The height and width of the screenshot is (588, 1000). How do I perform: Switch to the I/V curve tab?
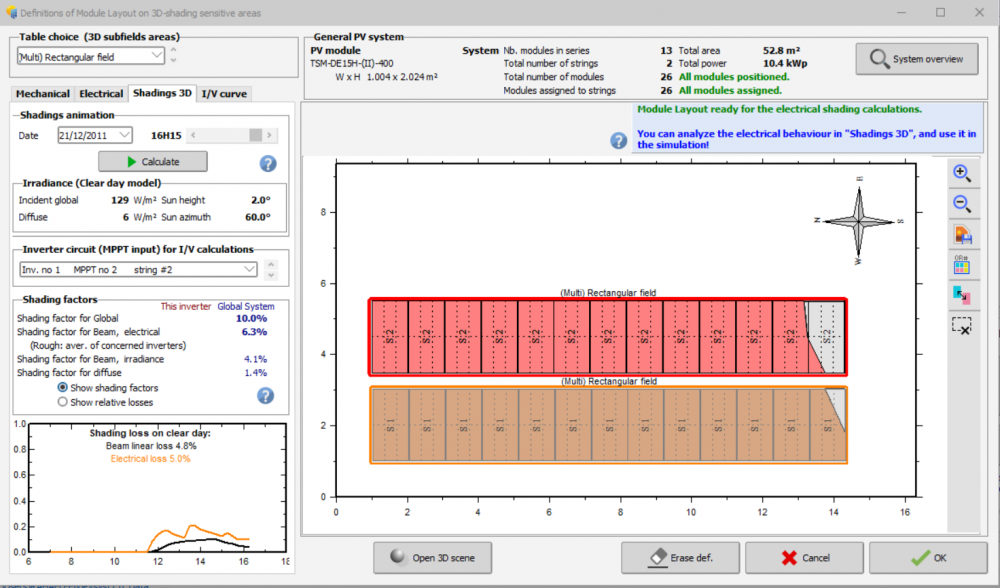tap(224, 93)
